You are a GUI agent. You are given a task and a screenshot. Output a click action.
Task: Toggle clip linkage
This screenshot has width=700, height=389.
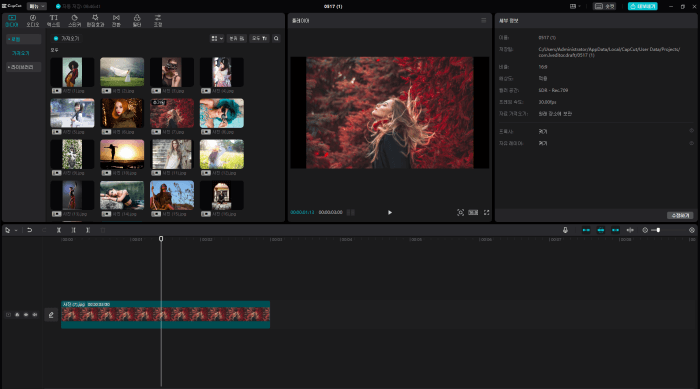coord(615,230)
